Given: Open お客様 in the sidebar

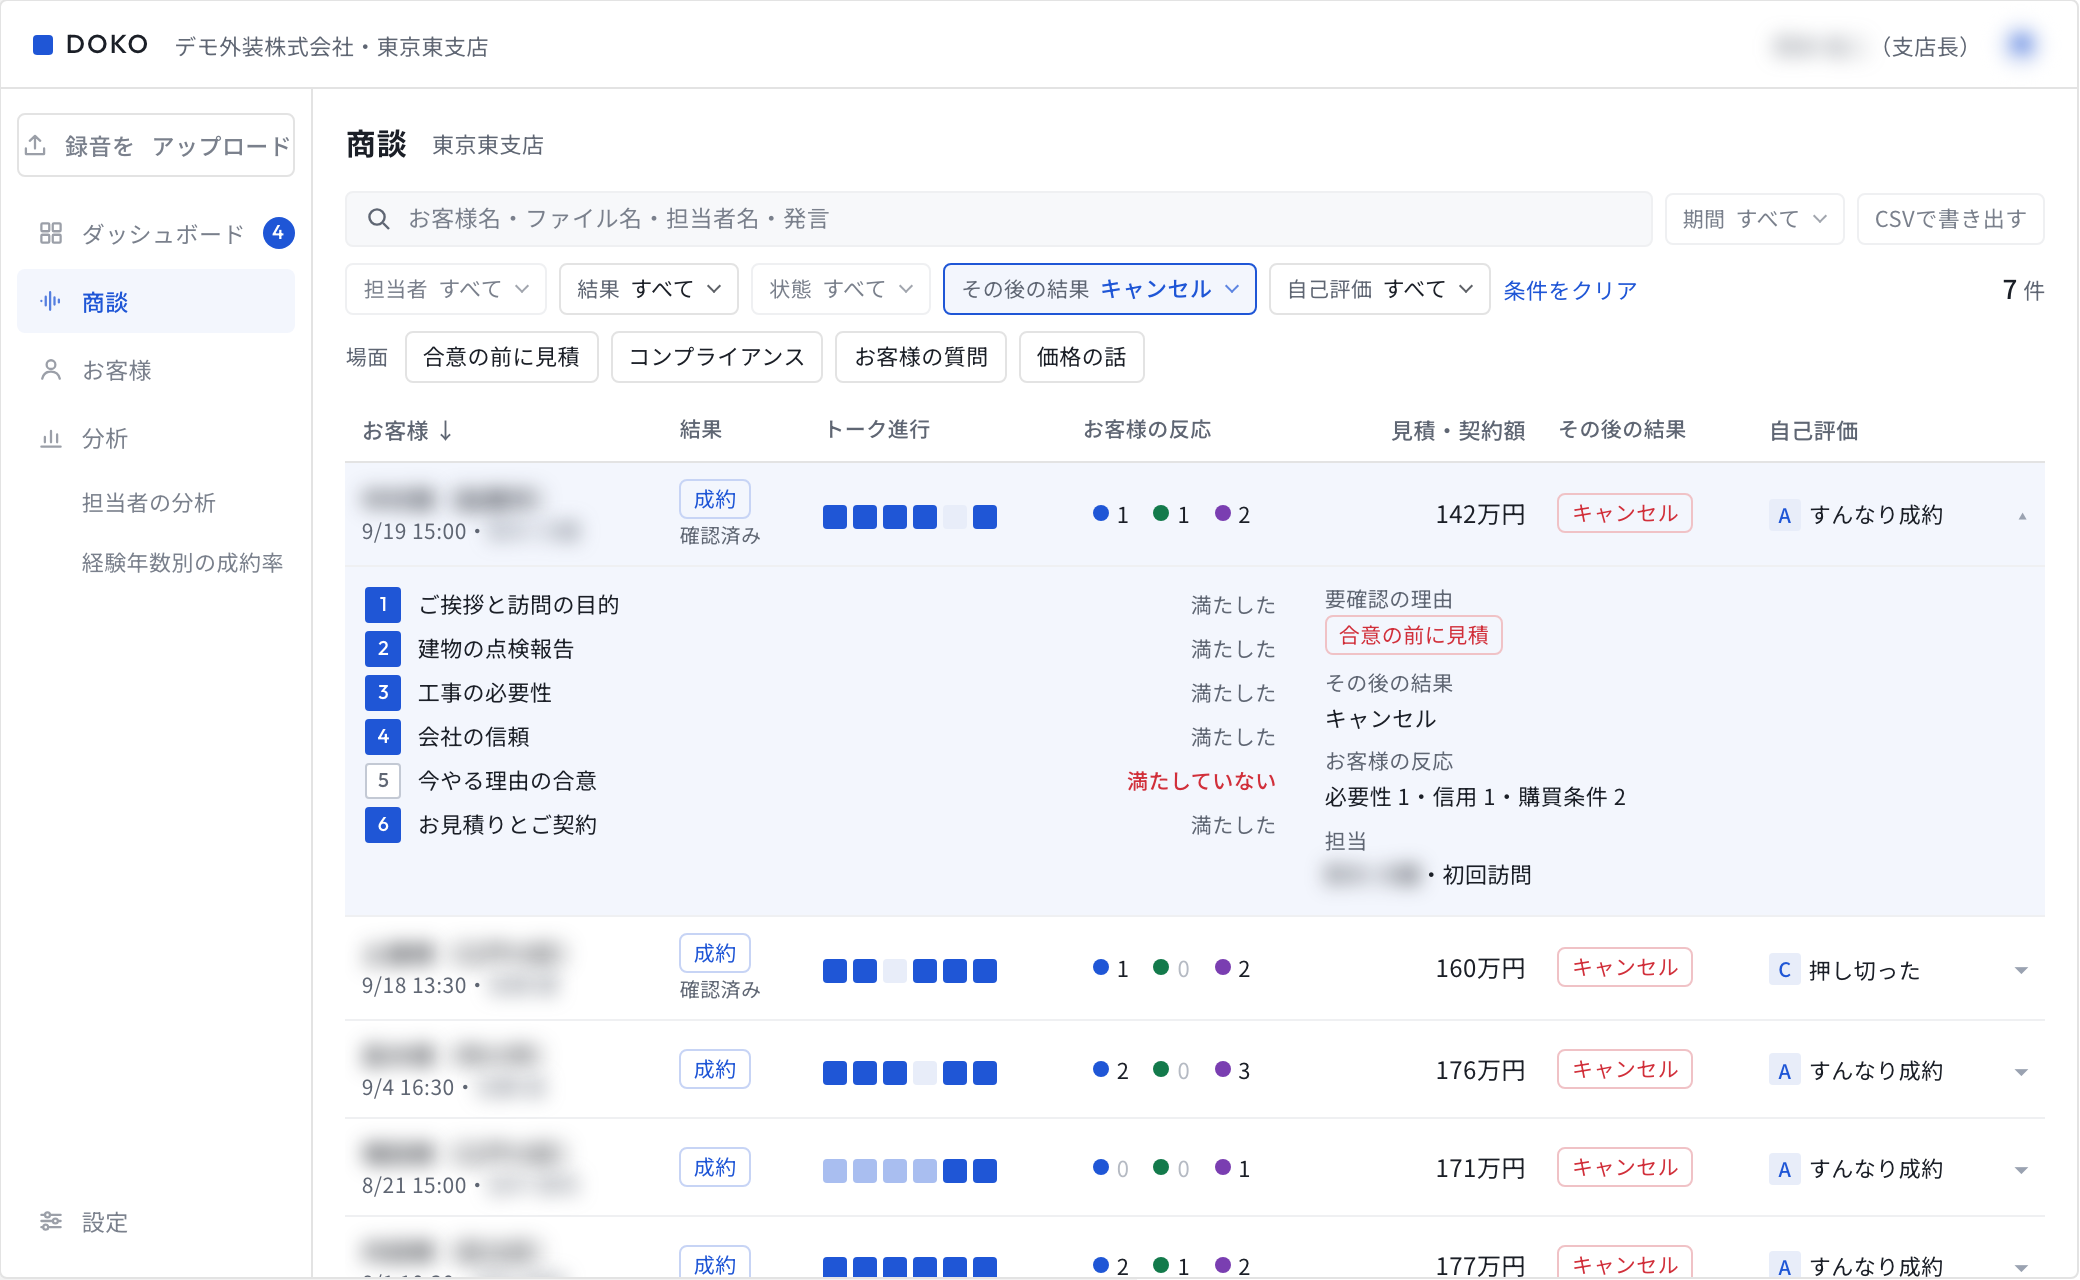Looking at the screenshot, I should tap(156, 370).
